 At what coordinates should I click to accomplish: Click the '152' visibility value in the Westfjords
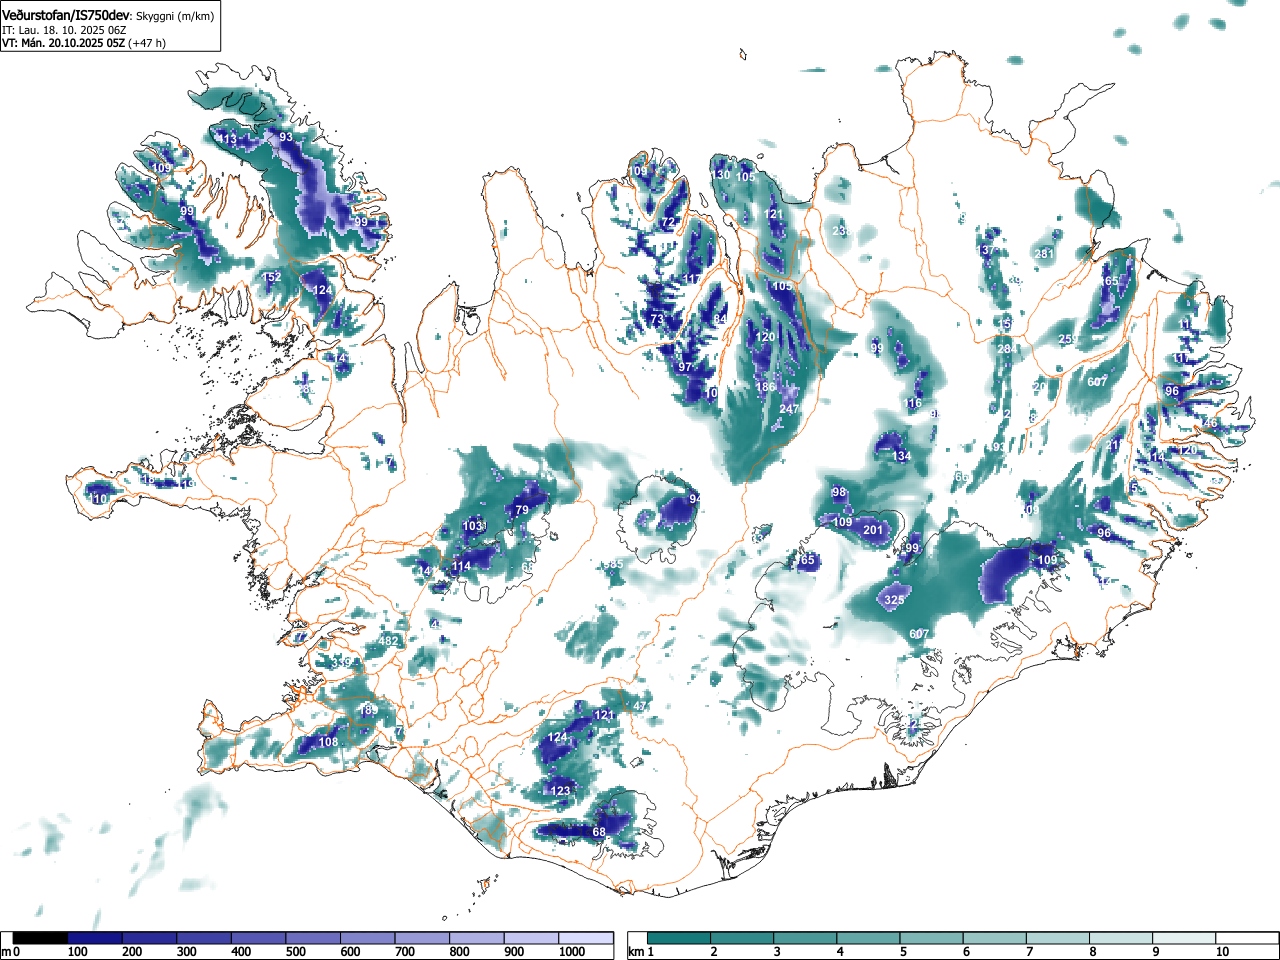coord(271,277)
